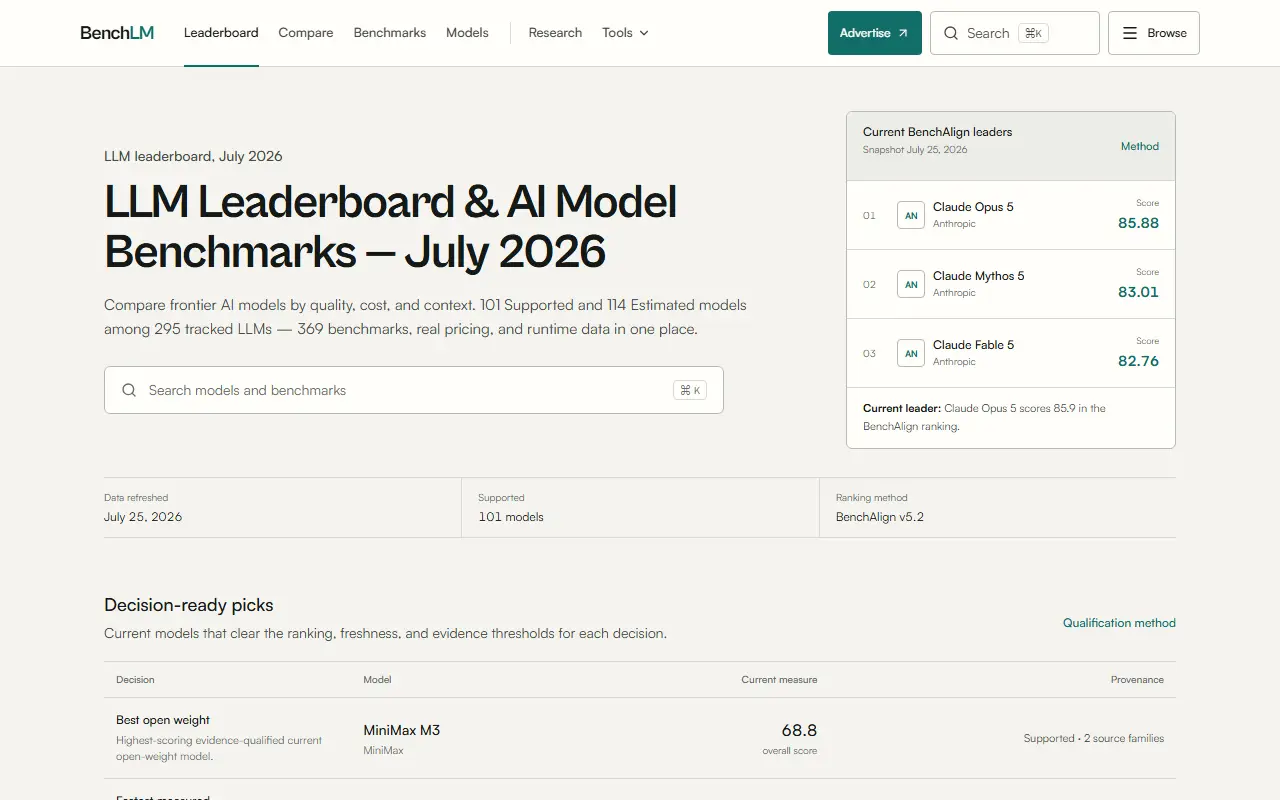Open the Leaderboard nav tab
Image resolution: width=1280 pixels, height=800 pixels.
click(x=221, y=33)
